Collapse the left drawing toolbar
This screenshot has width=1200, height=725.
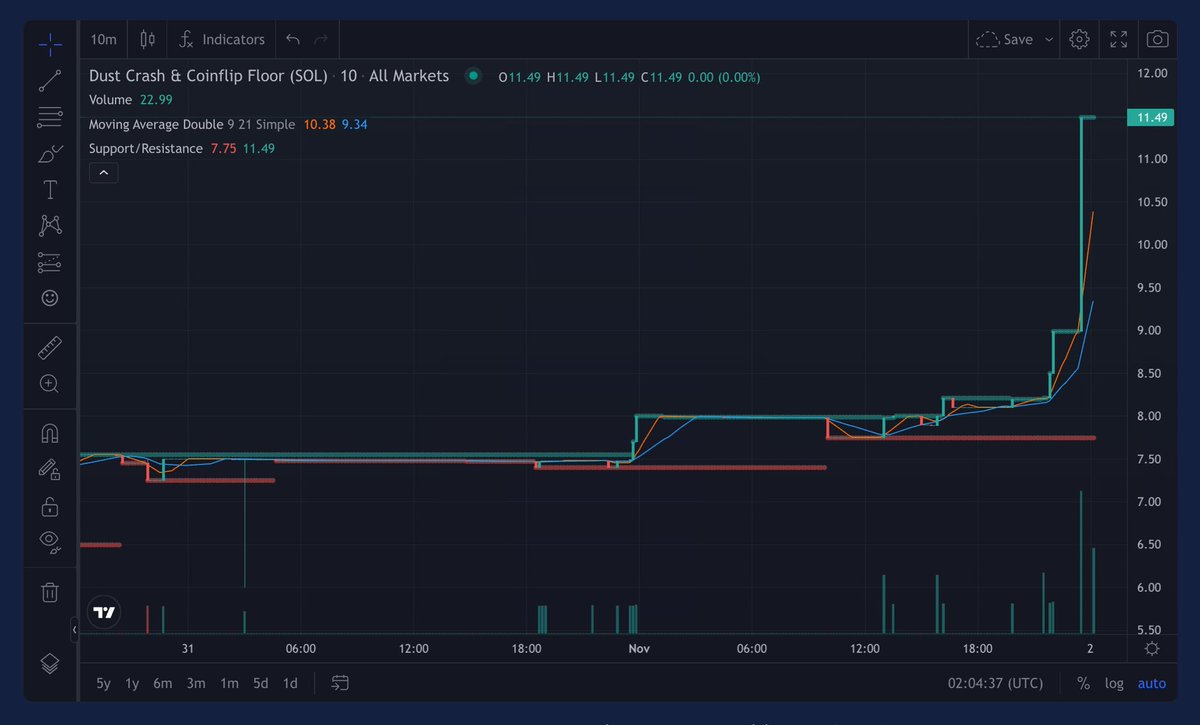point(76,630)
